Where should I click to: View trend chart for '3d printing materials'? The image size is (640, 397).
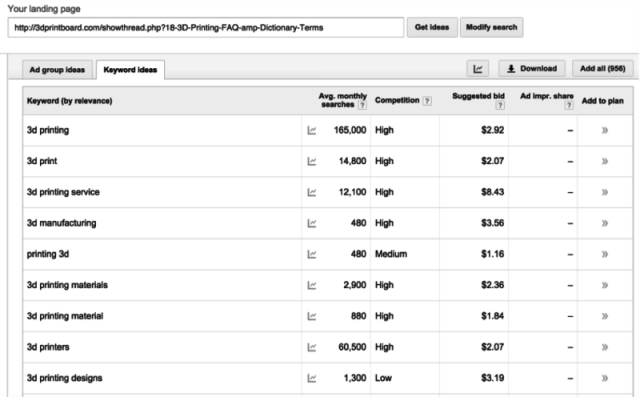click(312, 286)
